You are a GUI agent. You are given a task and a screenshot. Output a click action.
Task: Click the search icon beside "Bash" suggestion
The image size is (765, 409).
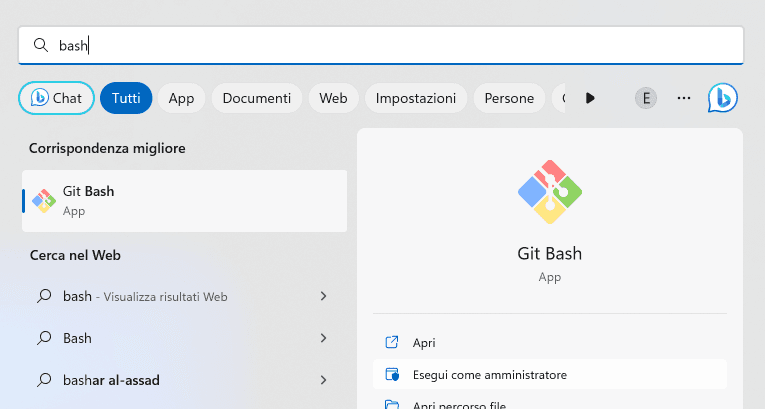click(x=44, y=338)
